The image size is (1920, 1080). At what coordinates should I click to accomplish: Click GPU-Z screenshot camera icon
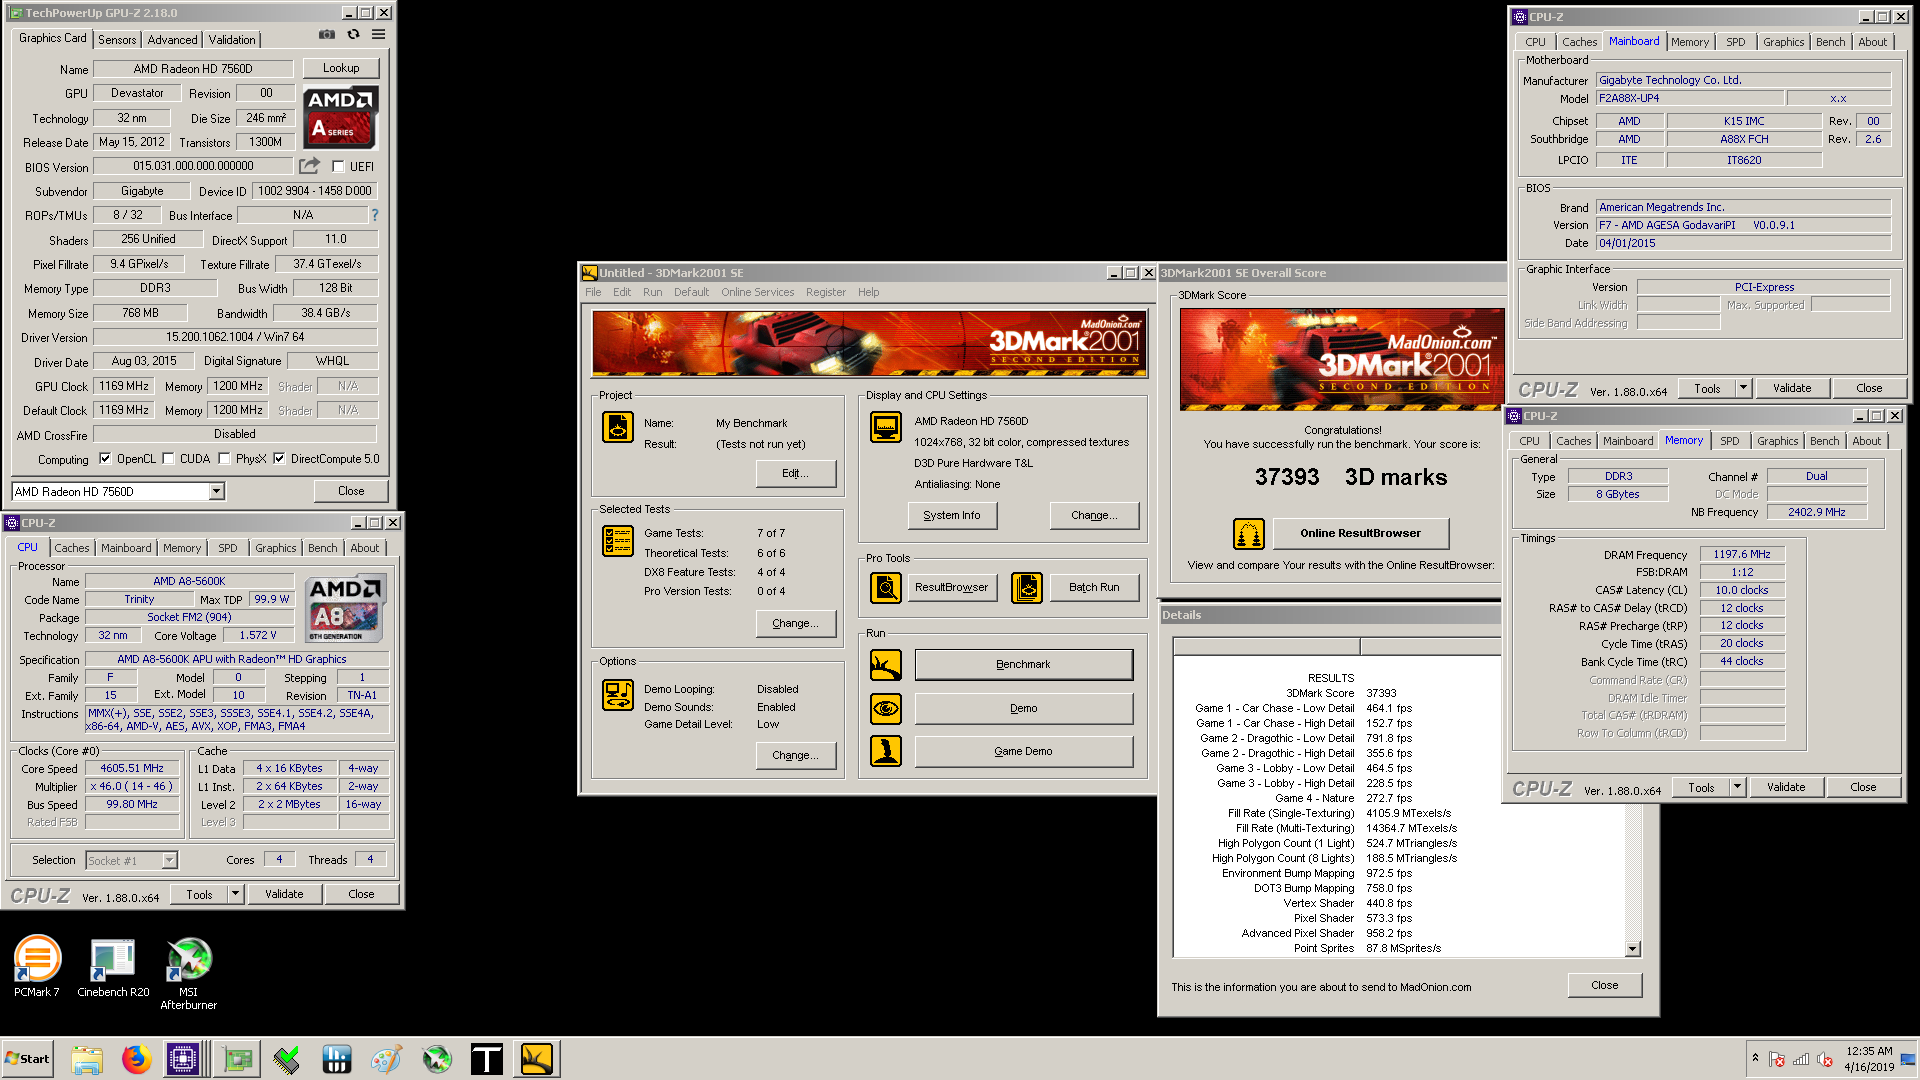327,34
